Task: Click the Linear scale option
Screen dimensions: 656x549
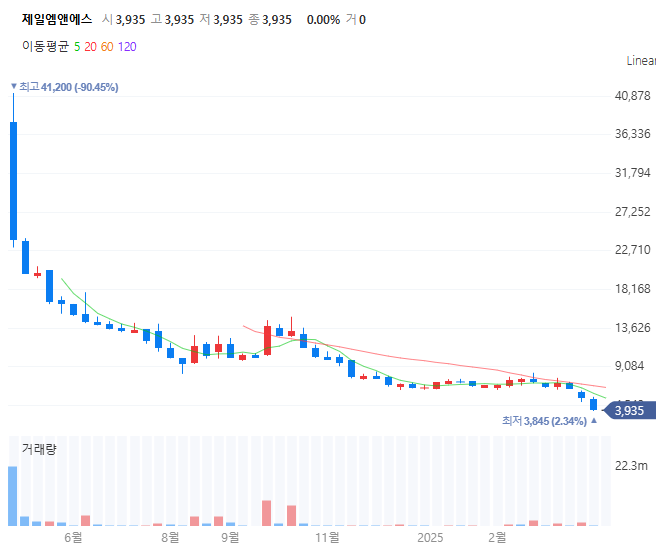Action: (x=641, y=61)
